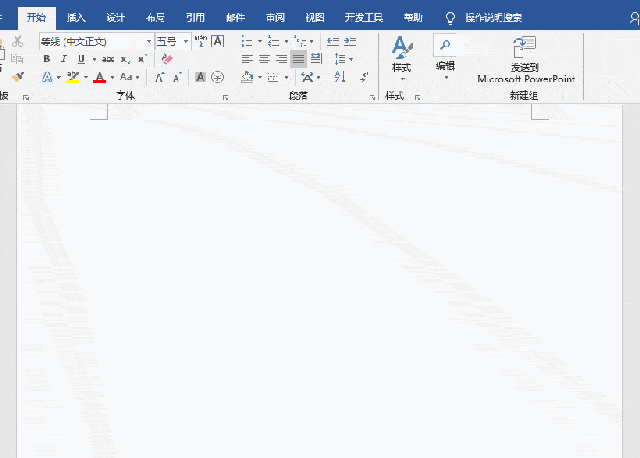
Task: Toggle justify alignment
Action: 298,59
